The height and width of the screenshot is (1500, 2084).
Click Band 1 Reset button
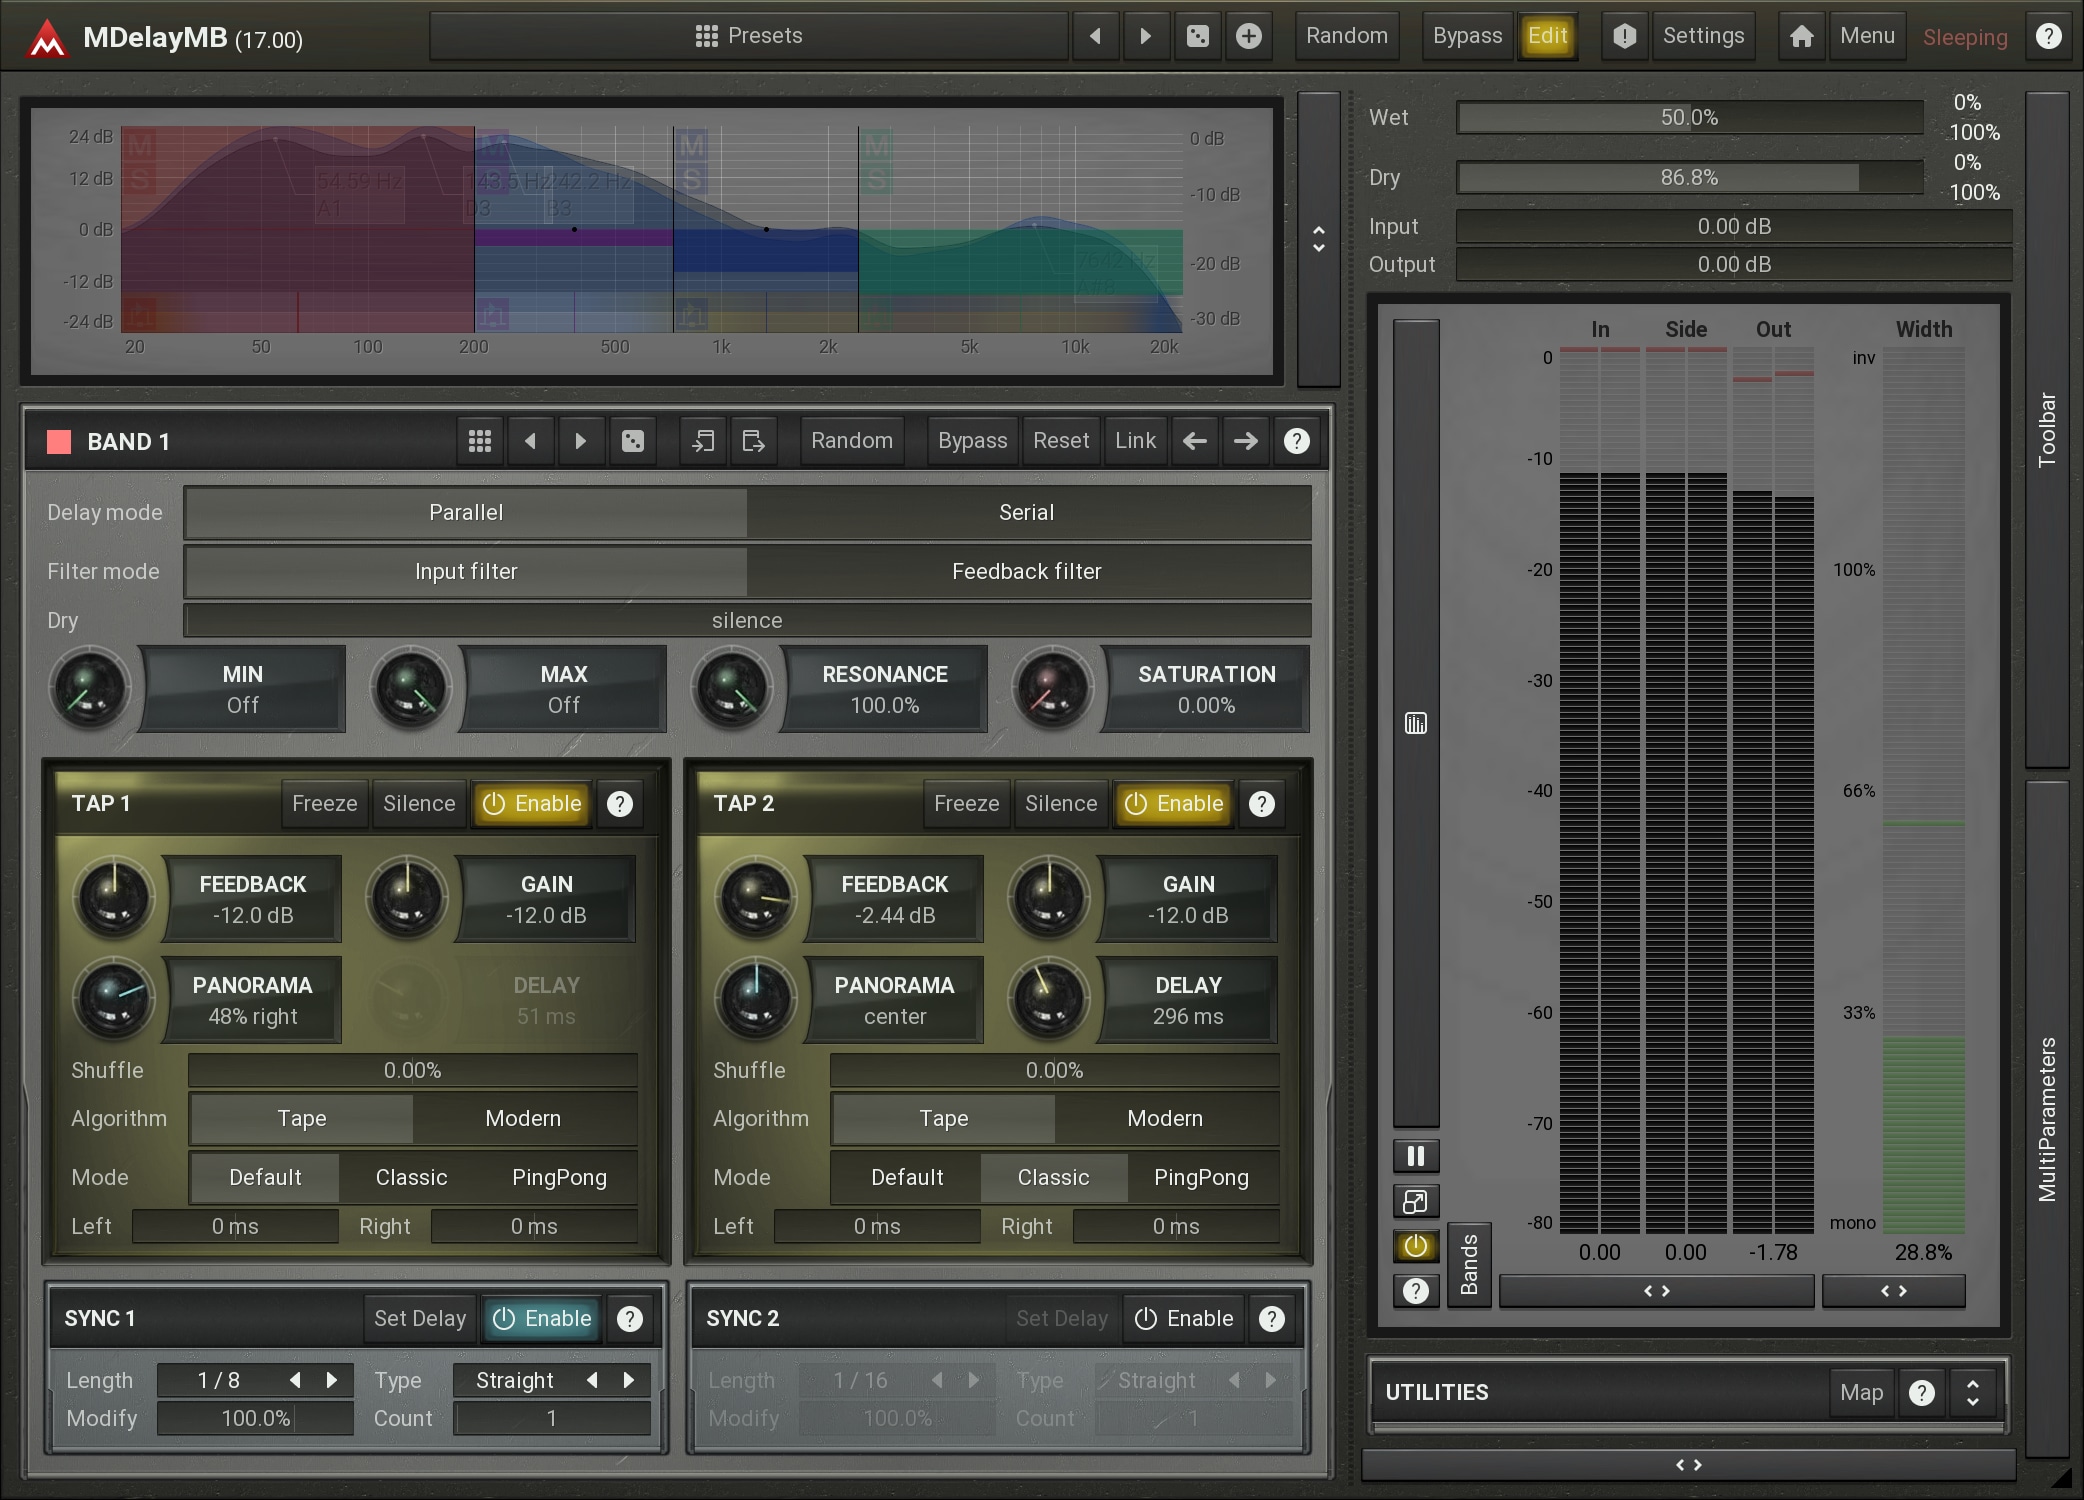(x=1060, y=441)
